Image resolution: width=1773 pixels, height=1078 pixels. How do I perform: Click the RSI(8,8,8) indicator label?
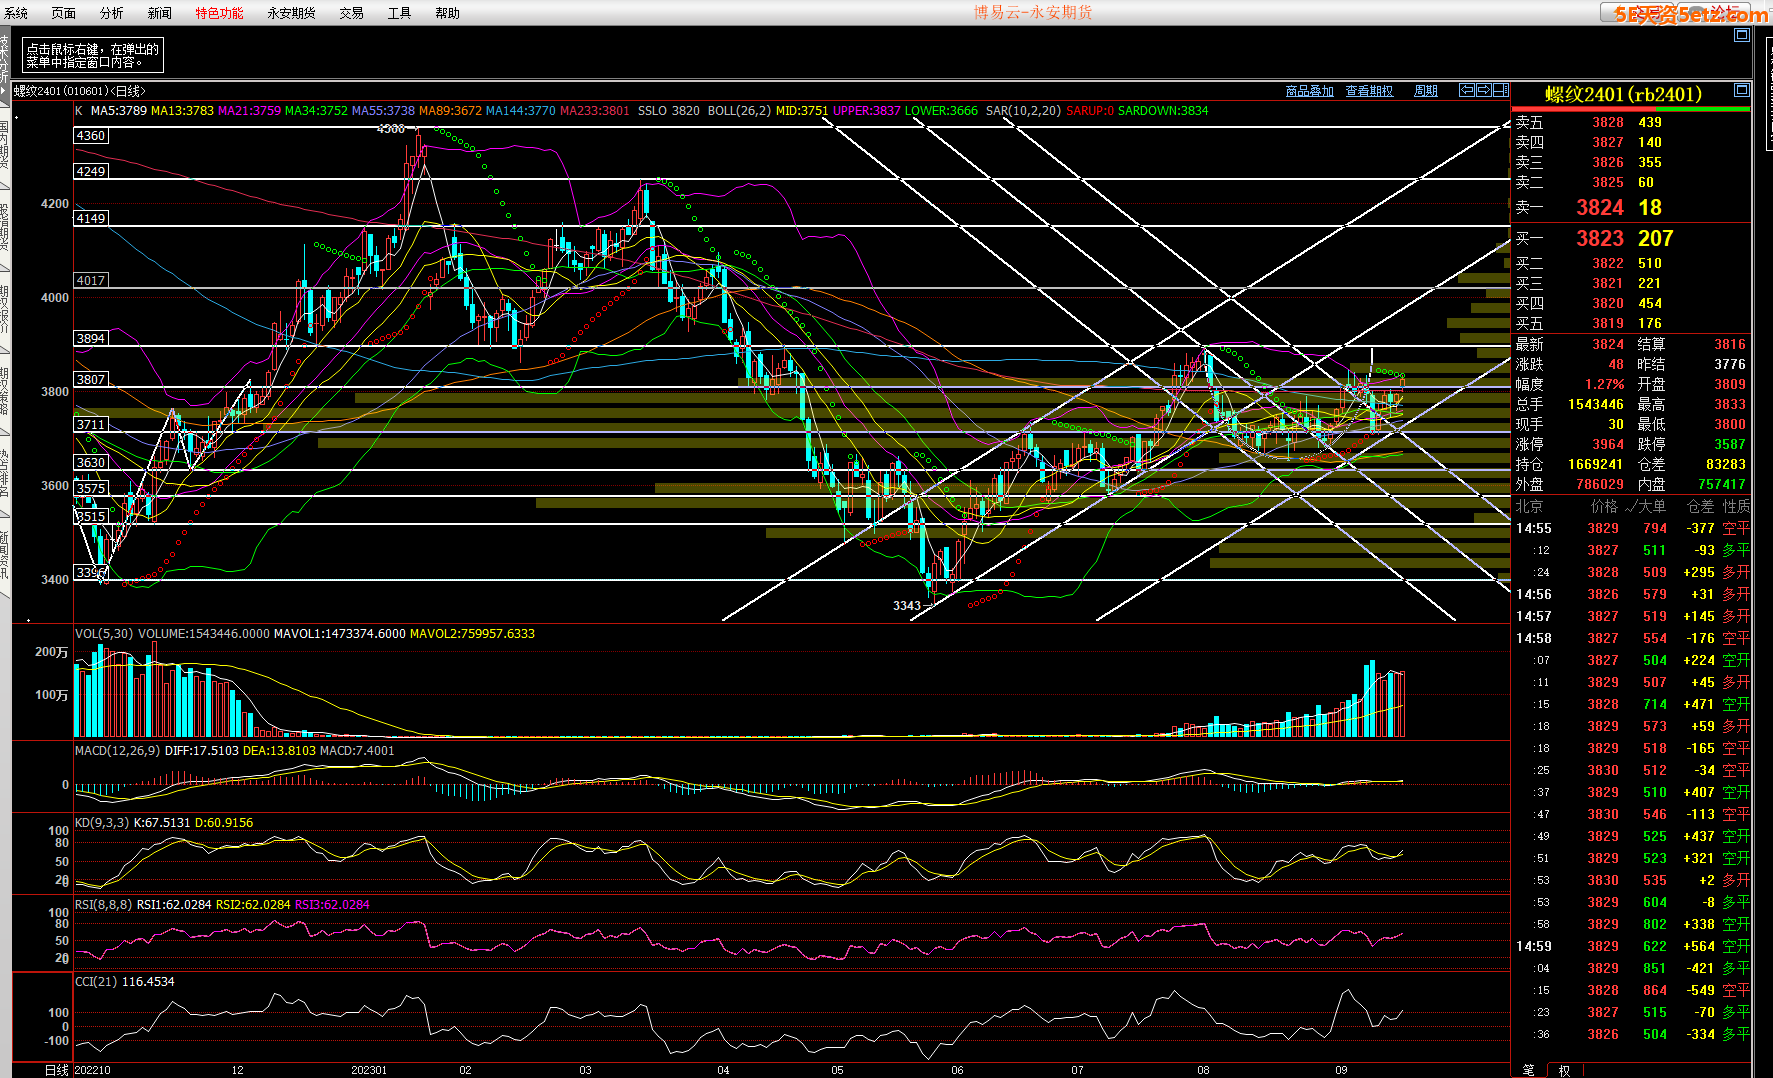tap(104, 905)
